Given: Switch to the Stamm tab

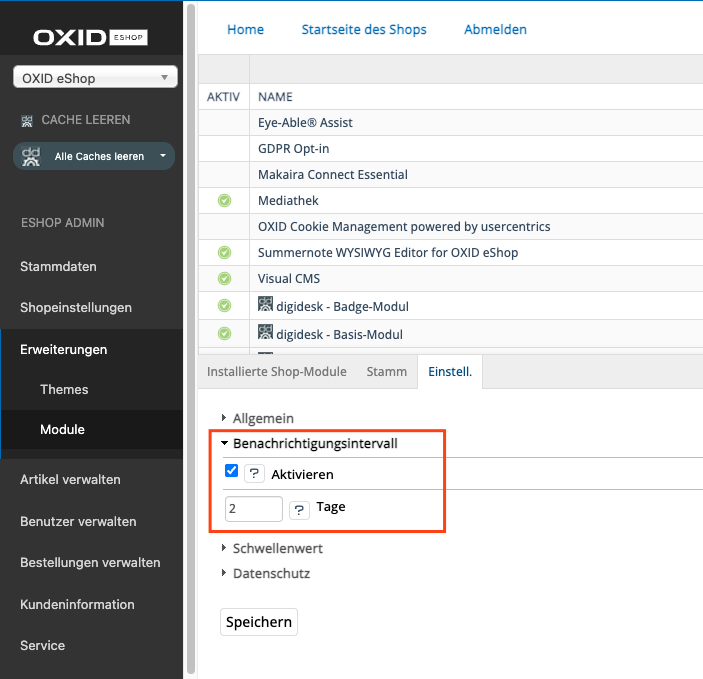Looking at the screenshot, I should pos(387,371).
